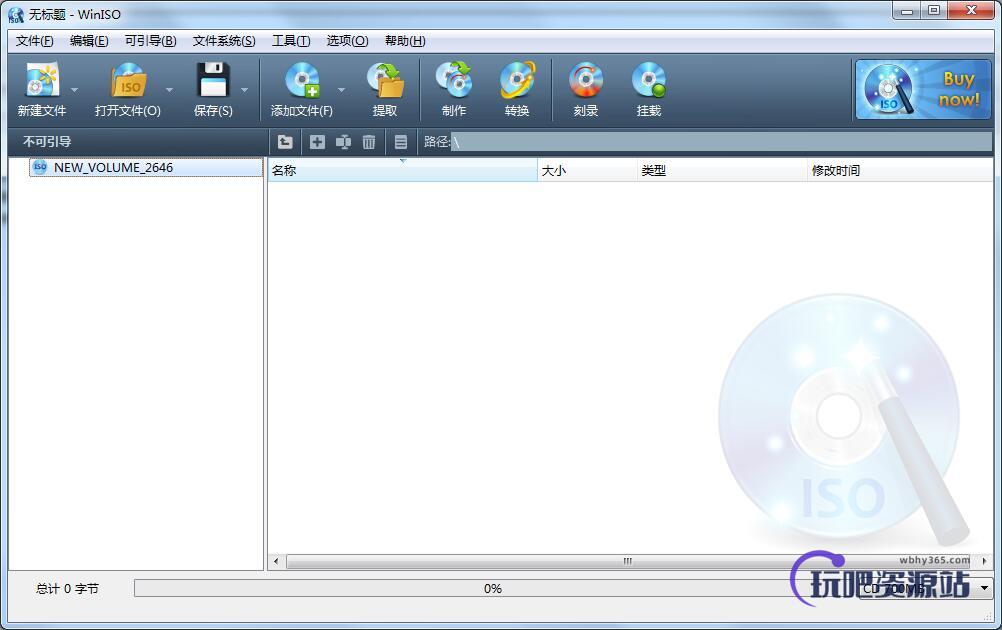This screenshot has height=630, width=1002.
Task: Open the Add Files dropdown arrow
Action: point(341,89)
